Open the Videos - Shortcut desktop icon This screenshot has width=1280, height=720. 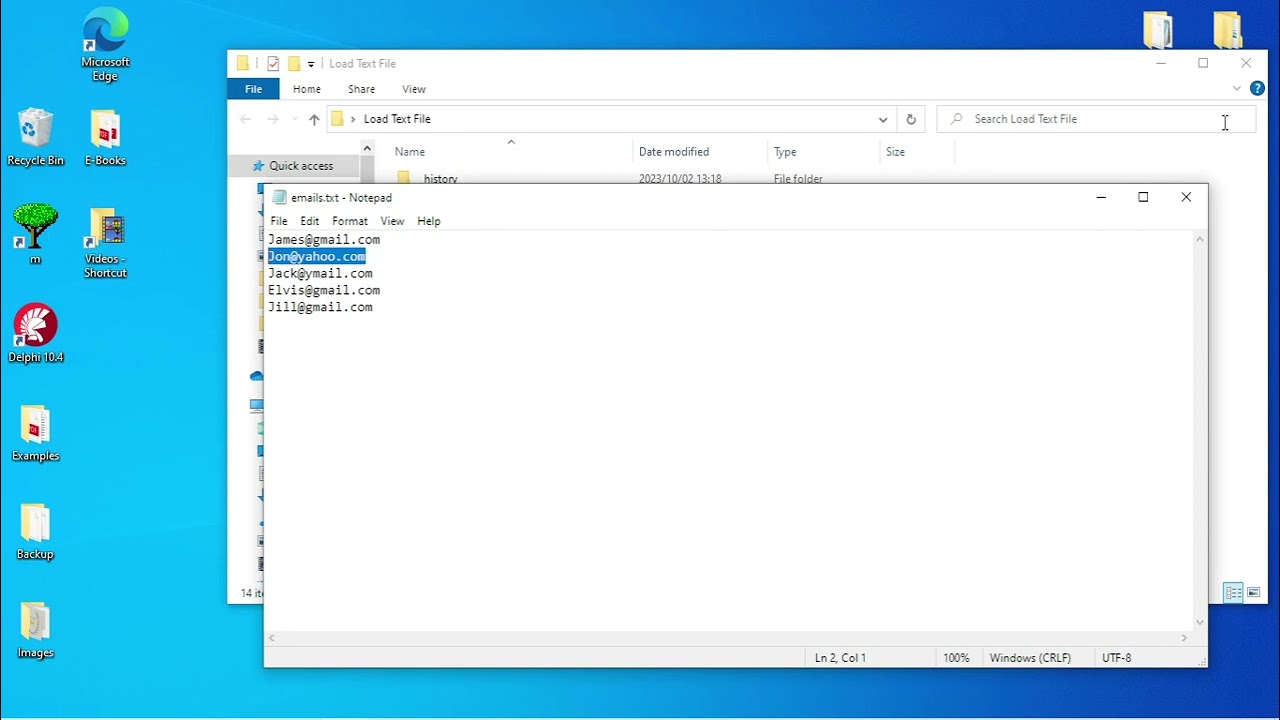tap(105, 243)
